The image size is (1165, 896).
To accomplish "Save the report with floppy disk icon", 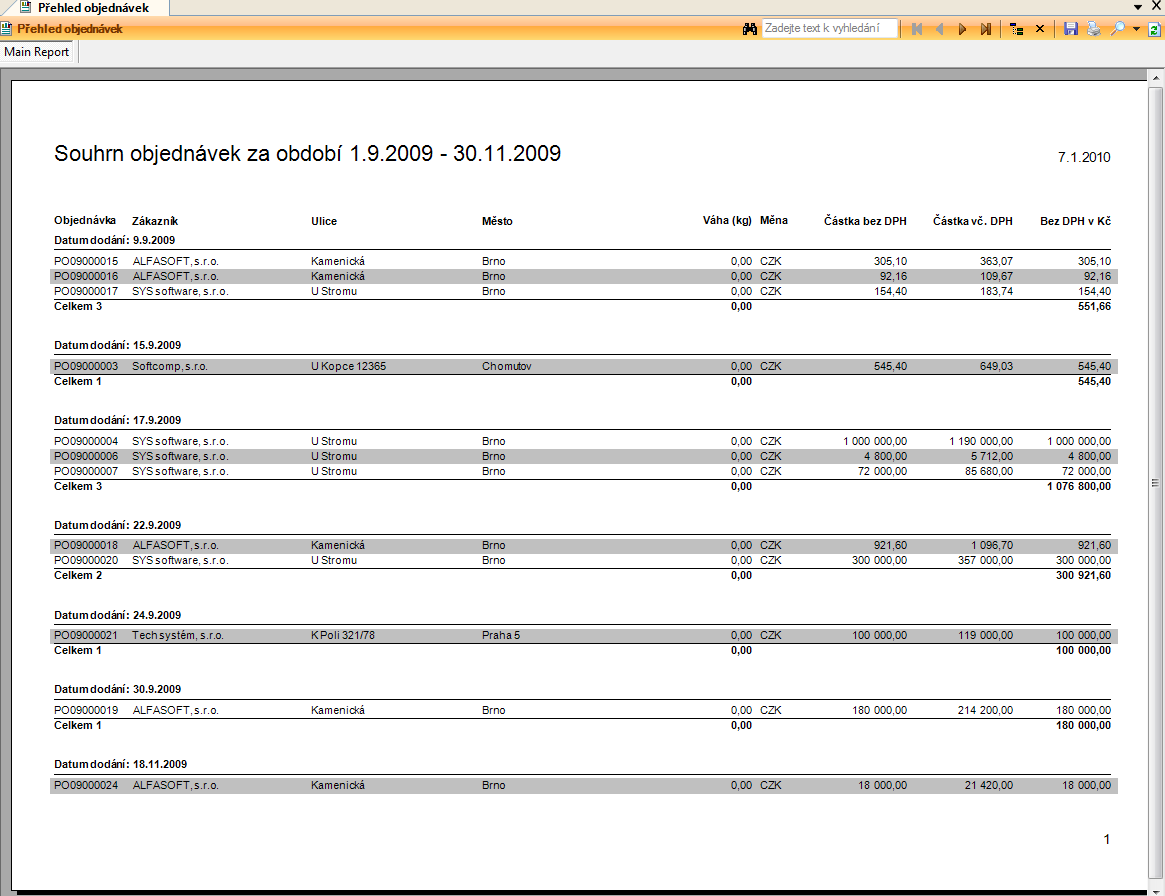I will coord(1070,29).
